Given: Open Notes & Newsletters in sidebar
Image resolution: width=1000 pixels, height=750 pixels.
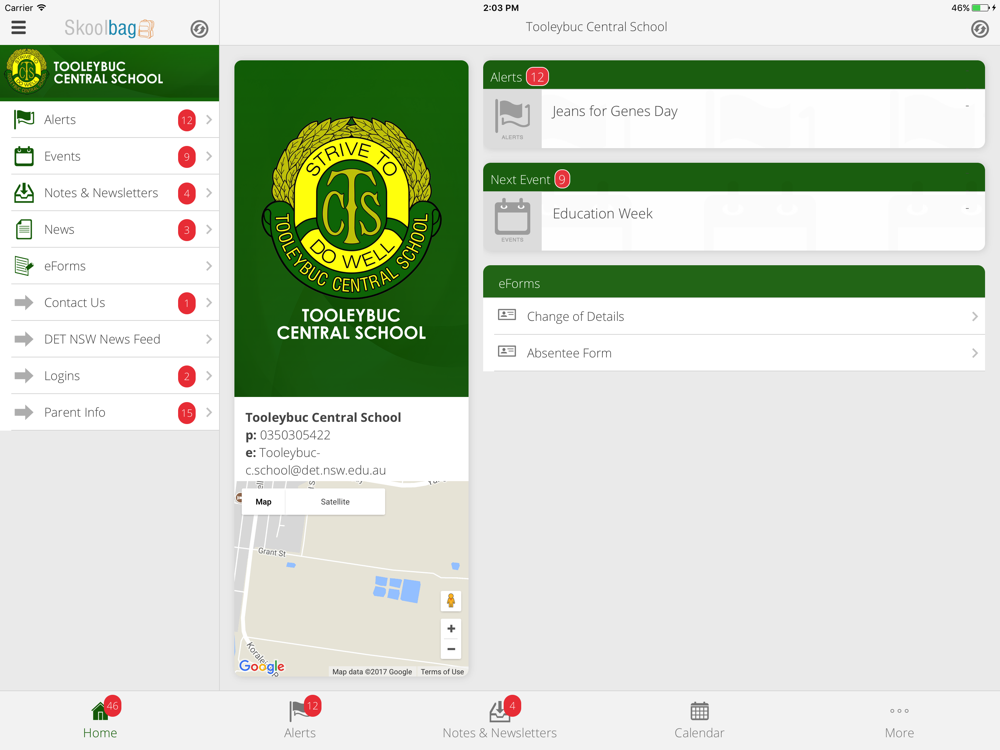Looking at the screenshot, I should 110,193.
